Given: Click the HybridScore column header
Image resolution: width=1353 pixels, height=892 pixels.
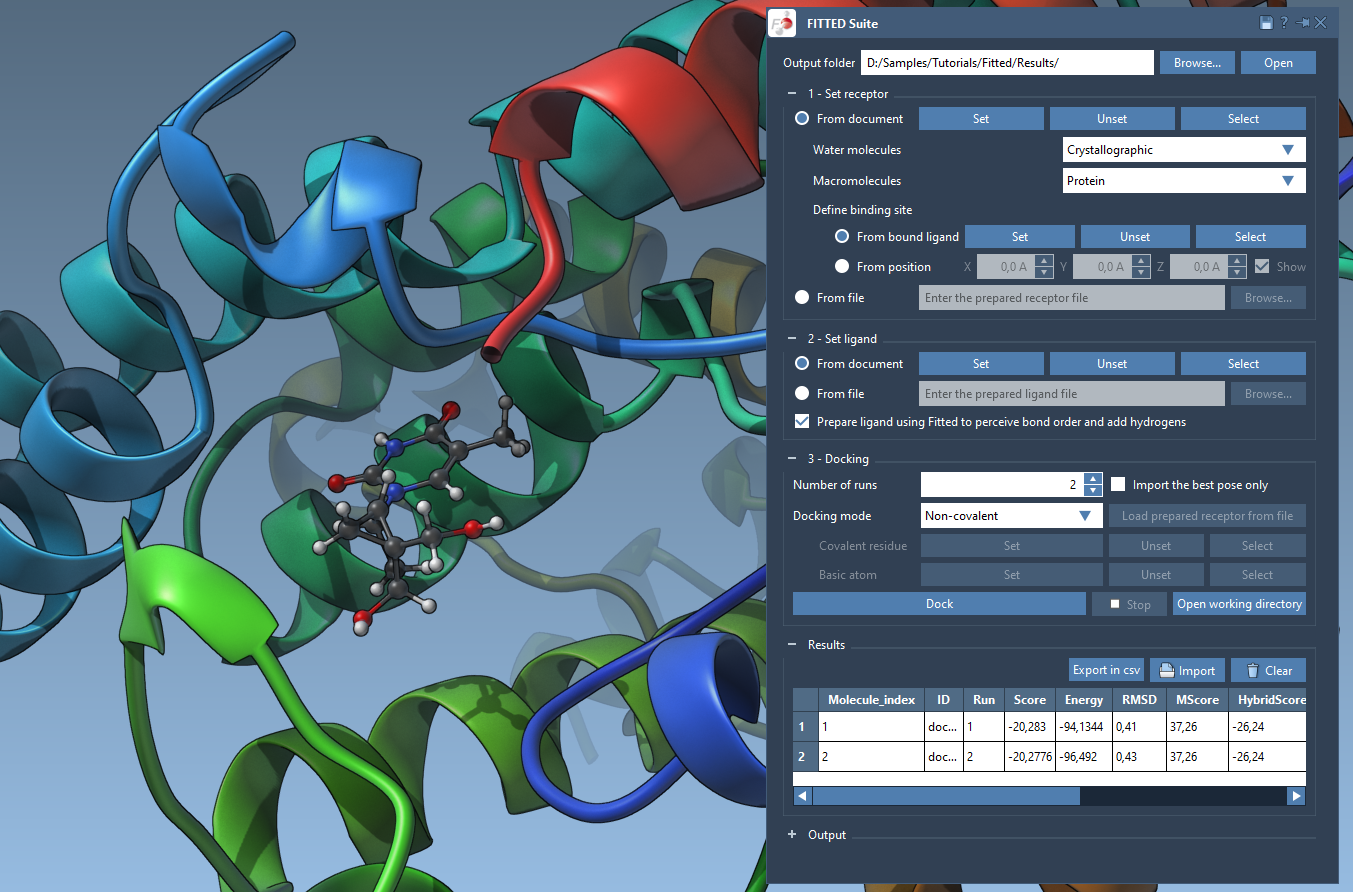Looking at the screenshot, I should 1267,700.
